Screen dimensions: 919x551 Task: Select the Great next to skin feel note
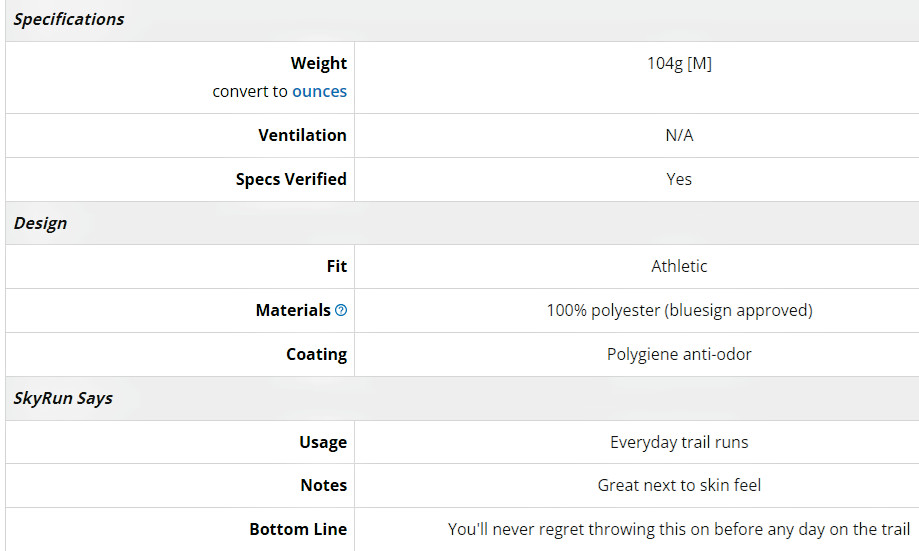pyautogui.click(x=679, y=485)
